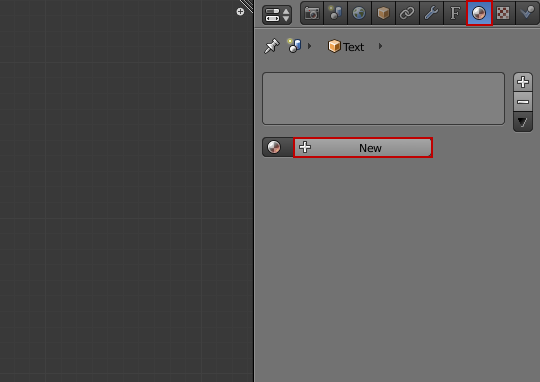The image size is (540, 382).
Task: Open the Texture properties checker tab
Action: (503, 13)
